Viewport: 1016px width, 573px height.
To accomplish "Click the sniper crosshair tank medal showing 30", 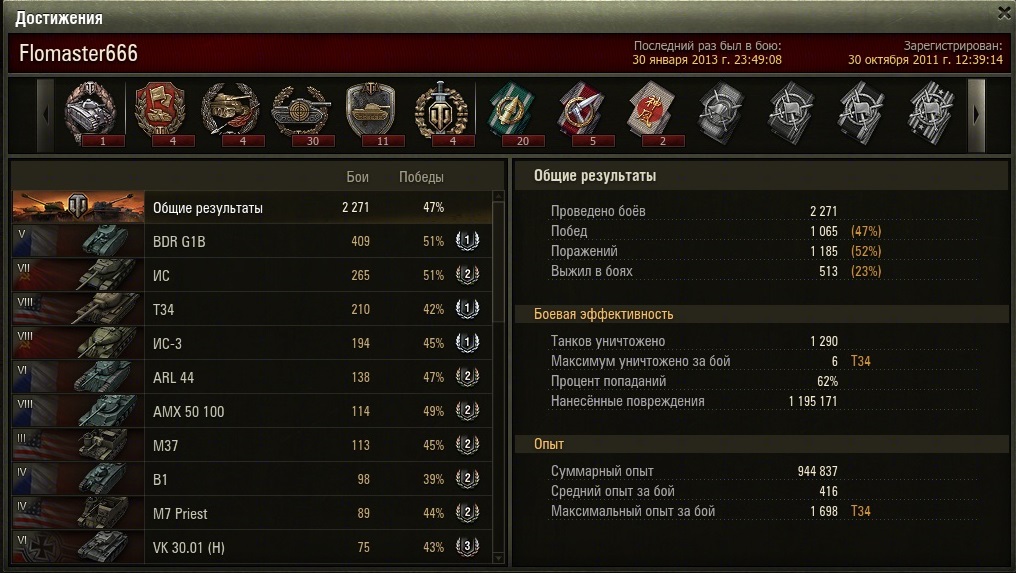I will pos(300,112).
